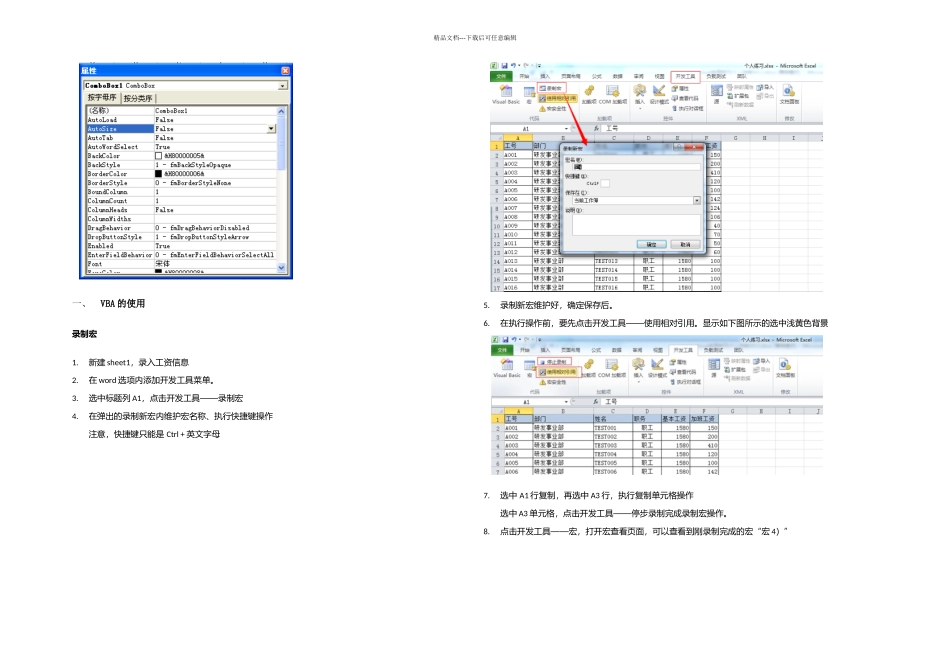Click 文档面板 in the 停止录制 Excel window
The height and width of the screenshot is (672, 950).
785,368
